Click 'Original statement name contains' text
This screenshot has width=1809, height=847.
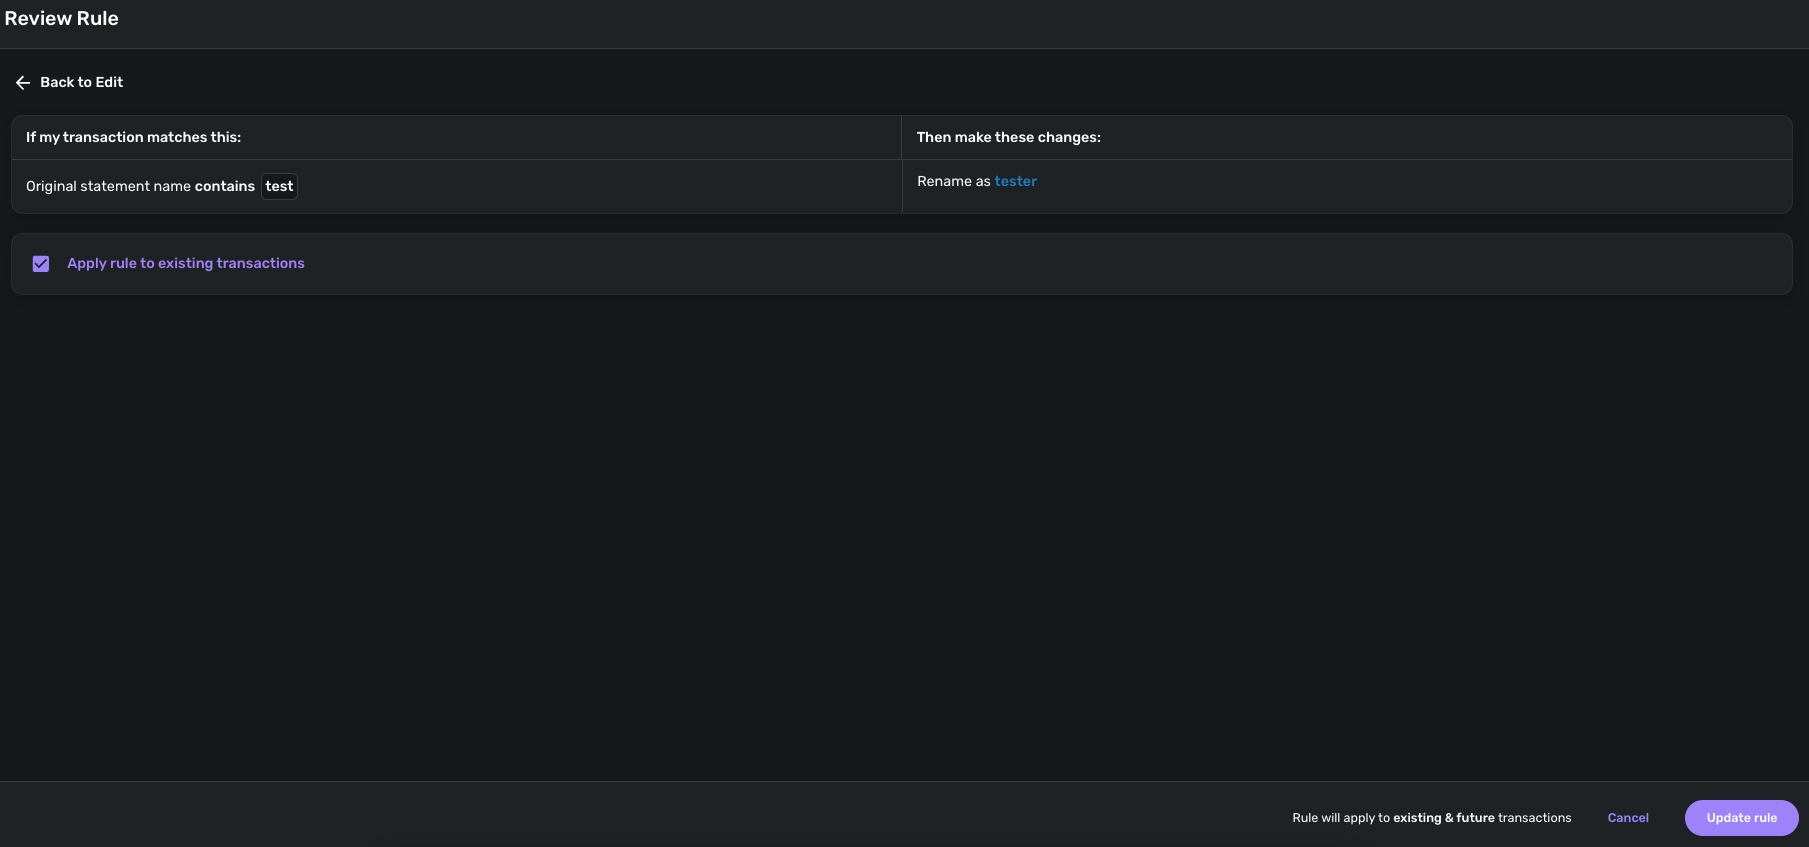140,186
